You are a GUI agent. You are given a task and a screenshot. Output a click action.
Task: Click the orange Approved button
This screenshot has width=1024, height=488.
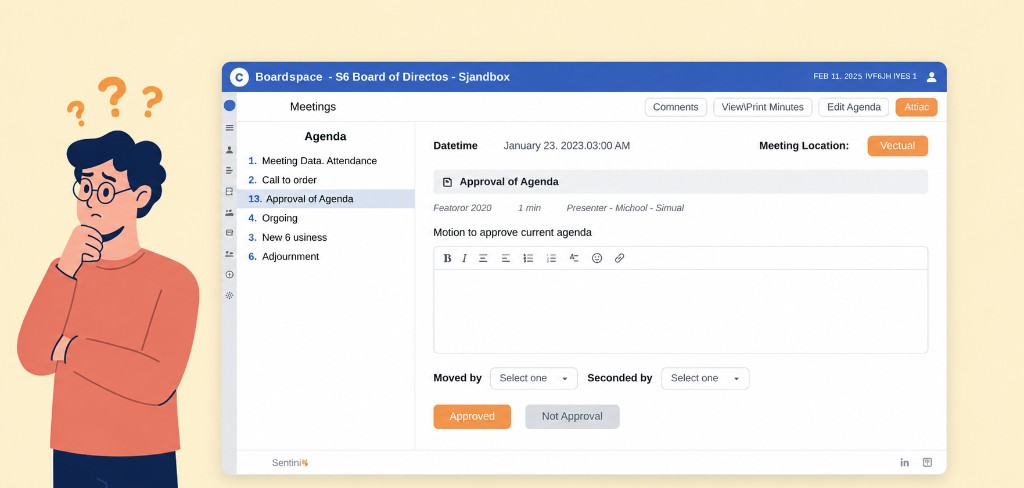coord(472,417)
